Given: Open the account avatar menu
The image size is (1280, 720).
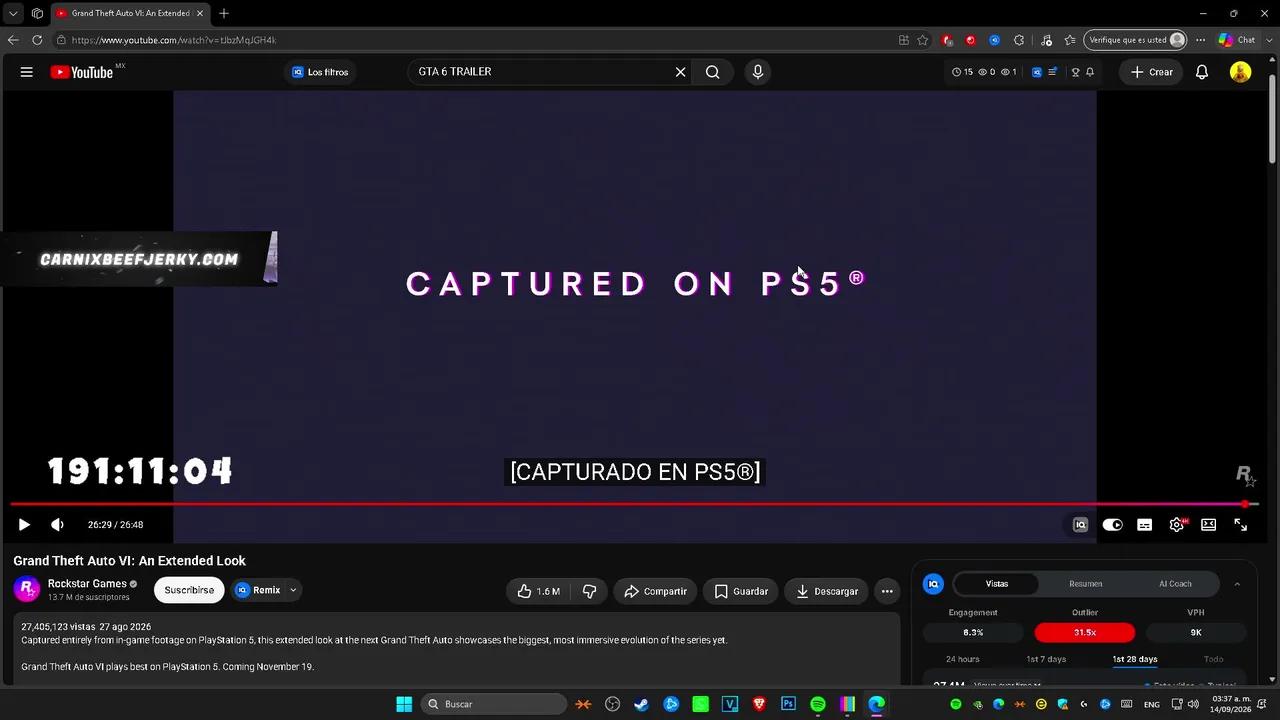Looking at the screenshot, I should click(1240, 72).
